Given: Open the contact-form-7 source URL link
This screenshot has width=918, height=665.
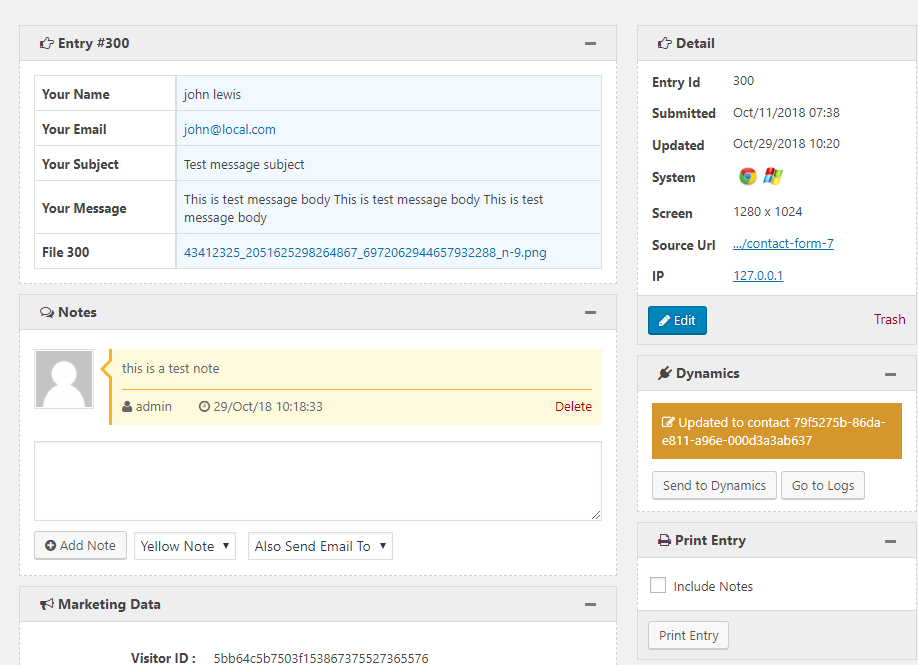Looking at the screenshot, I should pyautogui.click(x=783, y=244).
